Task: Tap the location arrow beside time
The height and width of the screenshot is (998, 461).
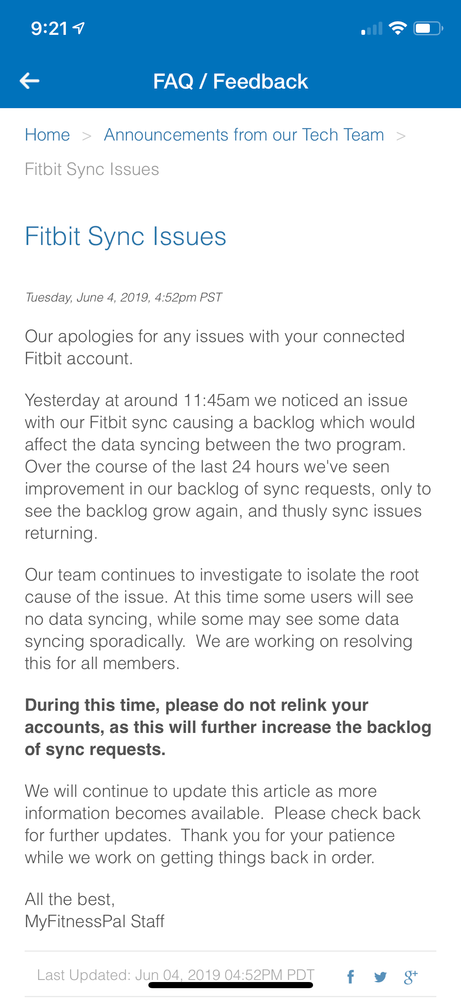Action: [80, 28]
